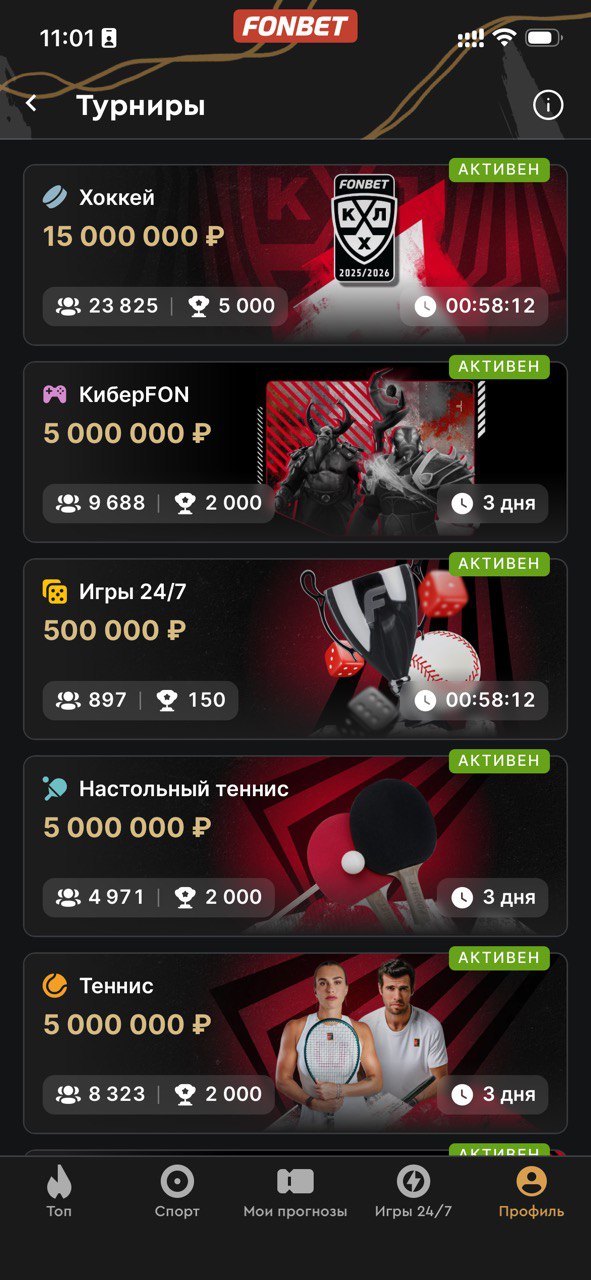Open the Профиль tab
This screenshot has height=1280, width=591.
click(x=531, y=1192)
